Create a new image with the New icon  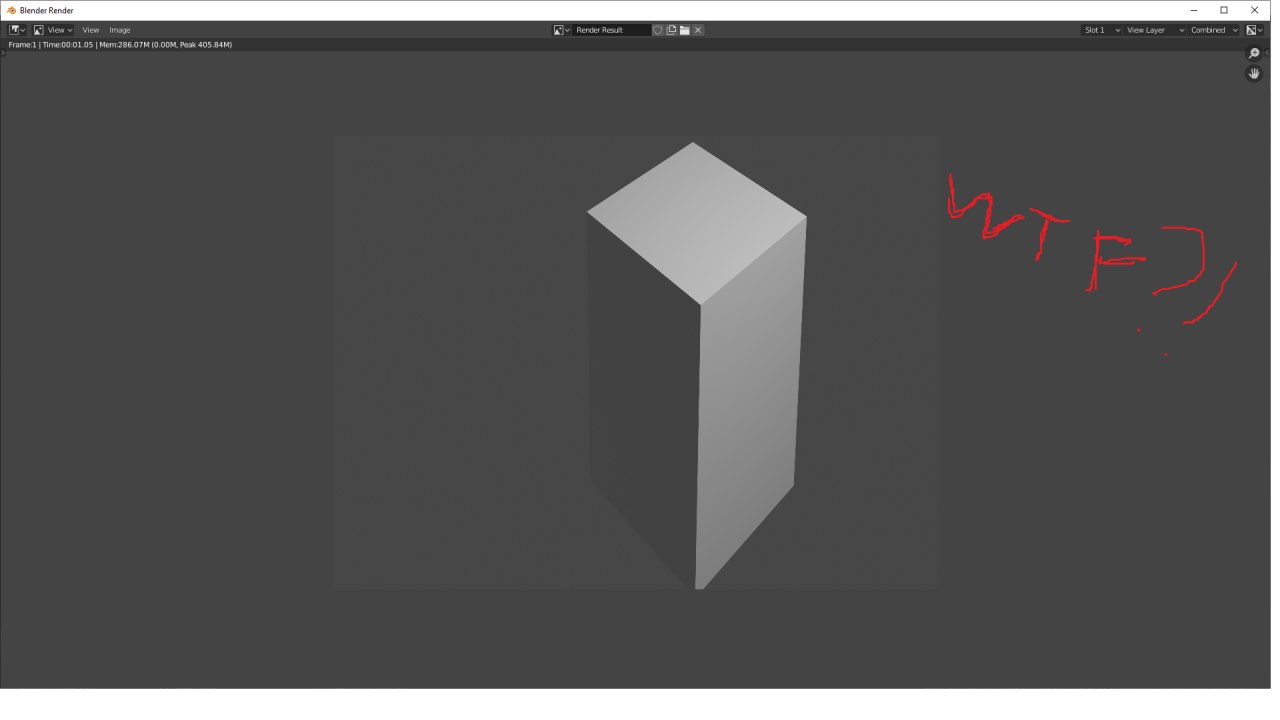(x=671, y=30)
